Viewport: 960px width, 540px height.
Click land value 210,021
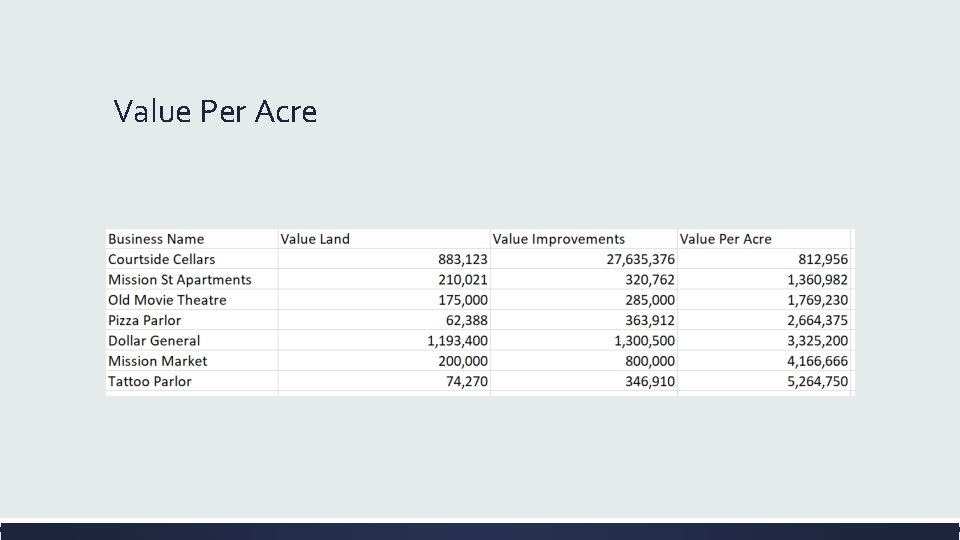click(463, 280)
